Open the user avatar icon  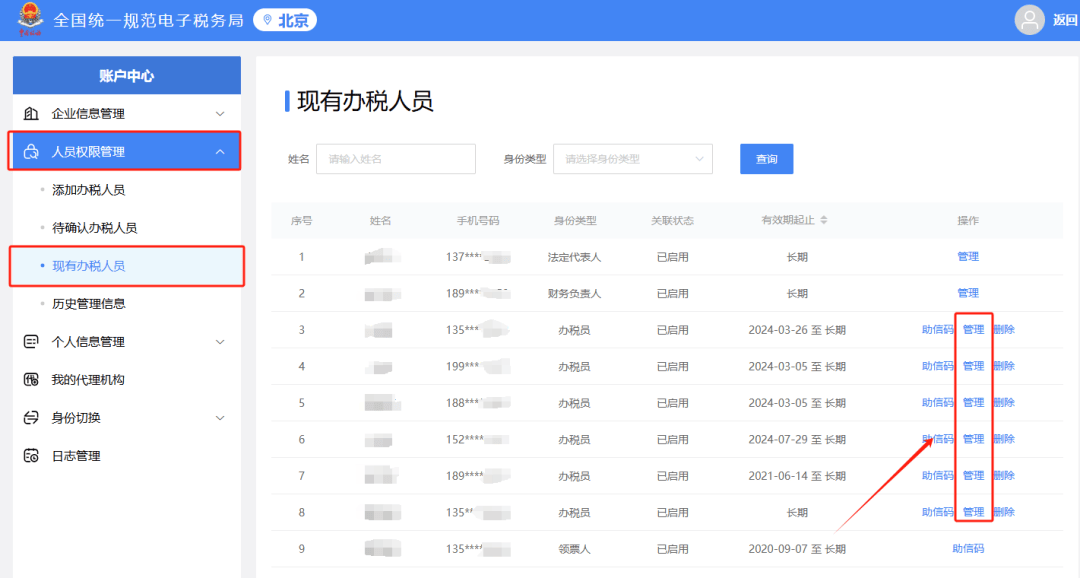tap(1029, 20)
